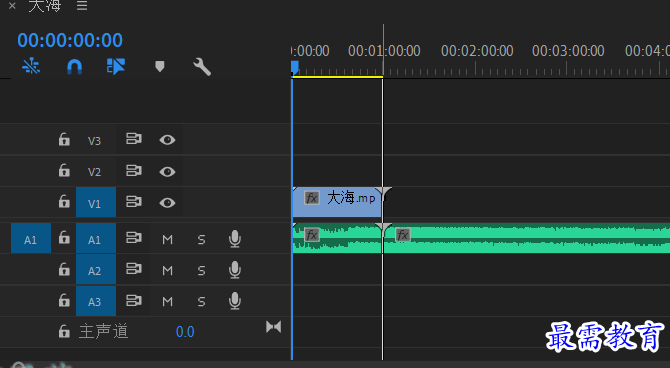Select the 大海.mp video clip on V1
670x368 pixels.
[337, 202]
